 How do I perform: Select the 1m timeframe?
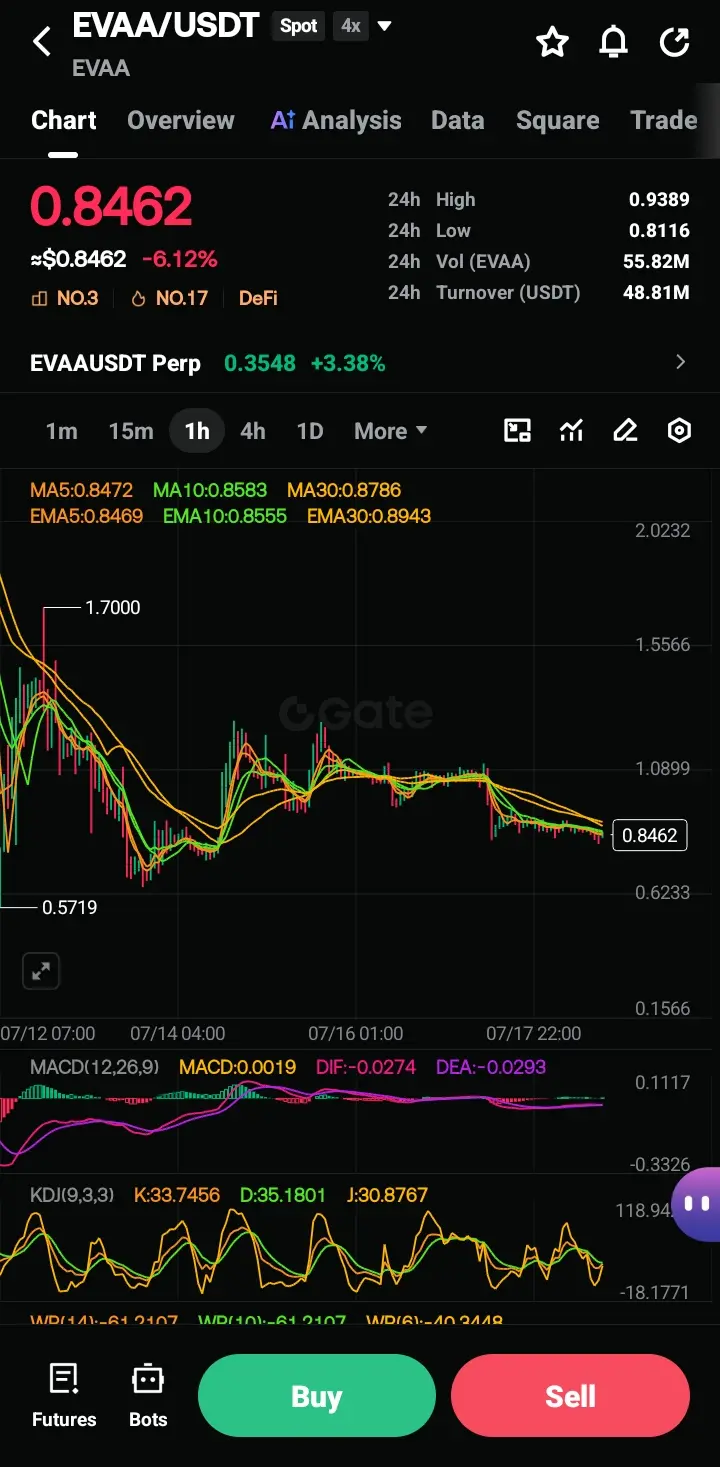[x=61, y=431]
